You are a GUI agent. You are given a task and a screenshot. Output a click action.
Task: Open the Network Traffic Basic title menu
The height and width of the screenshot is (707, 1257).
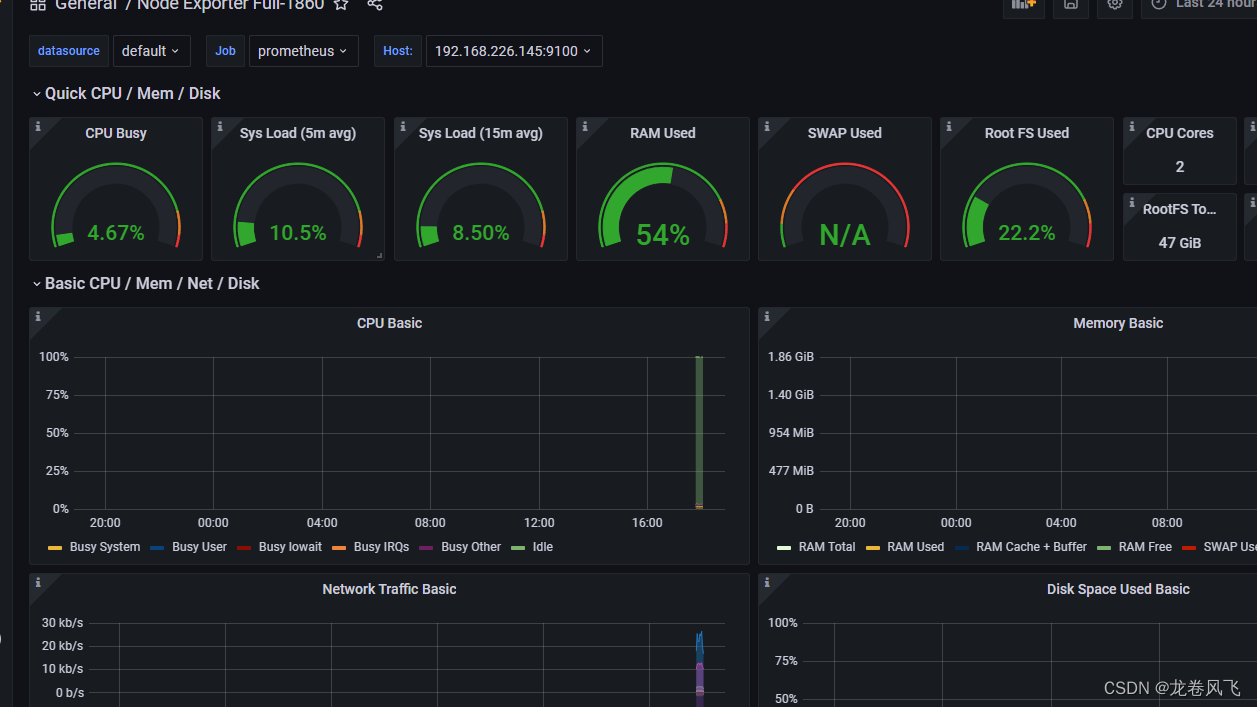click(x=389, y=589)
